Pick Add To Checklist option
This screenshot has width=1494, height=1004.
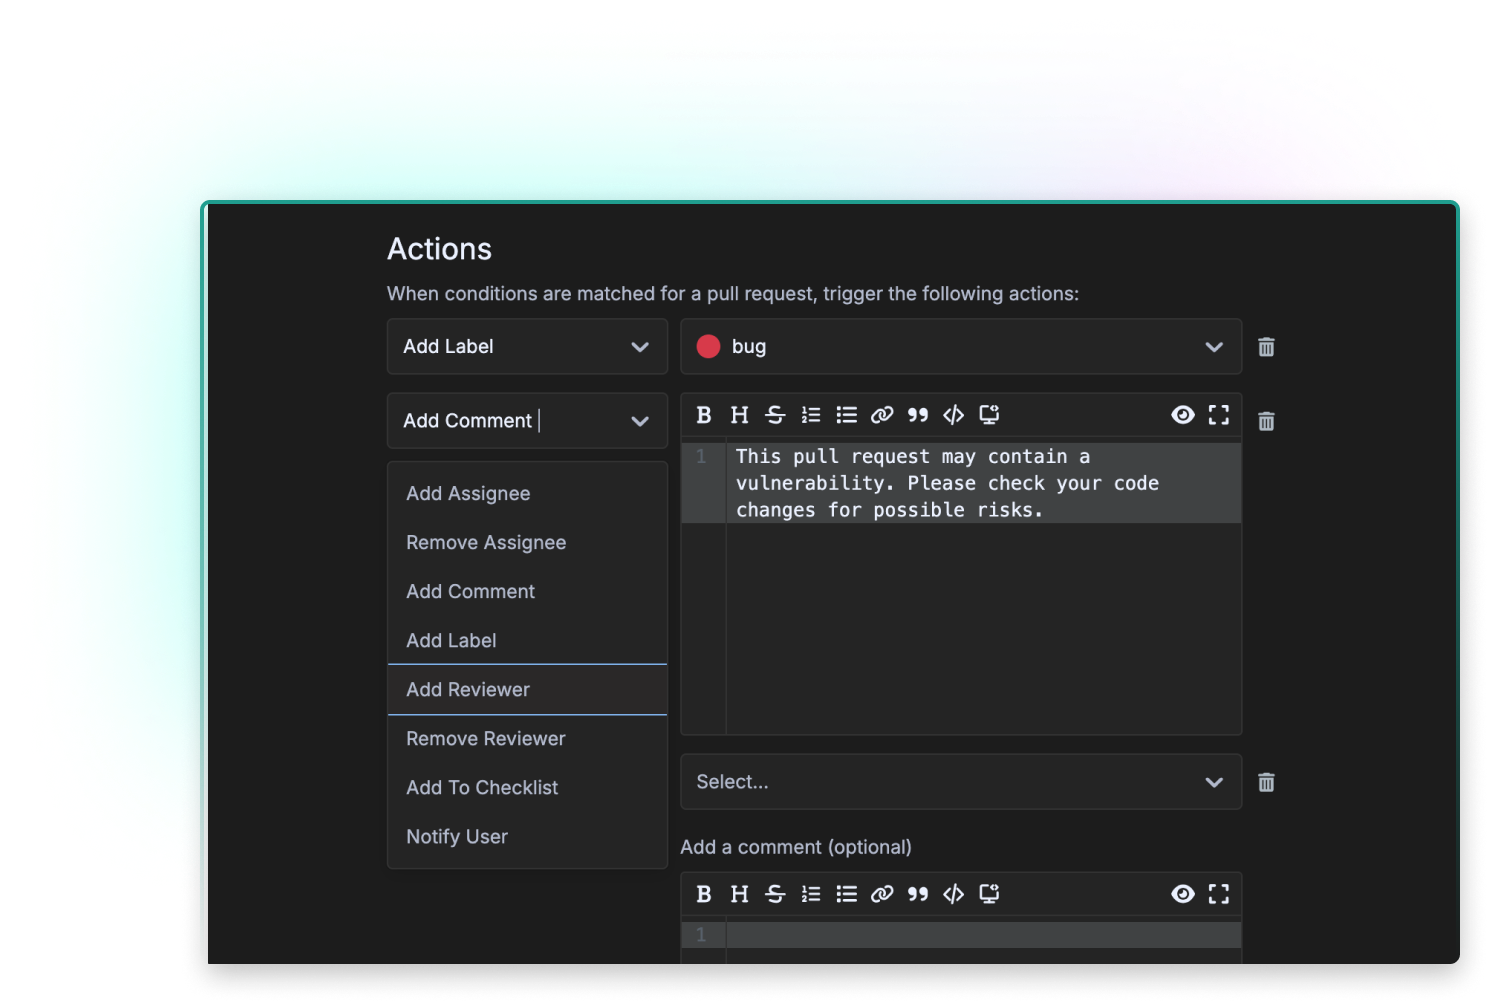coord(482,788)
